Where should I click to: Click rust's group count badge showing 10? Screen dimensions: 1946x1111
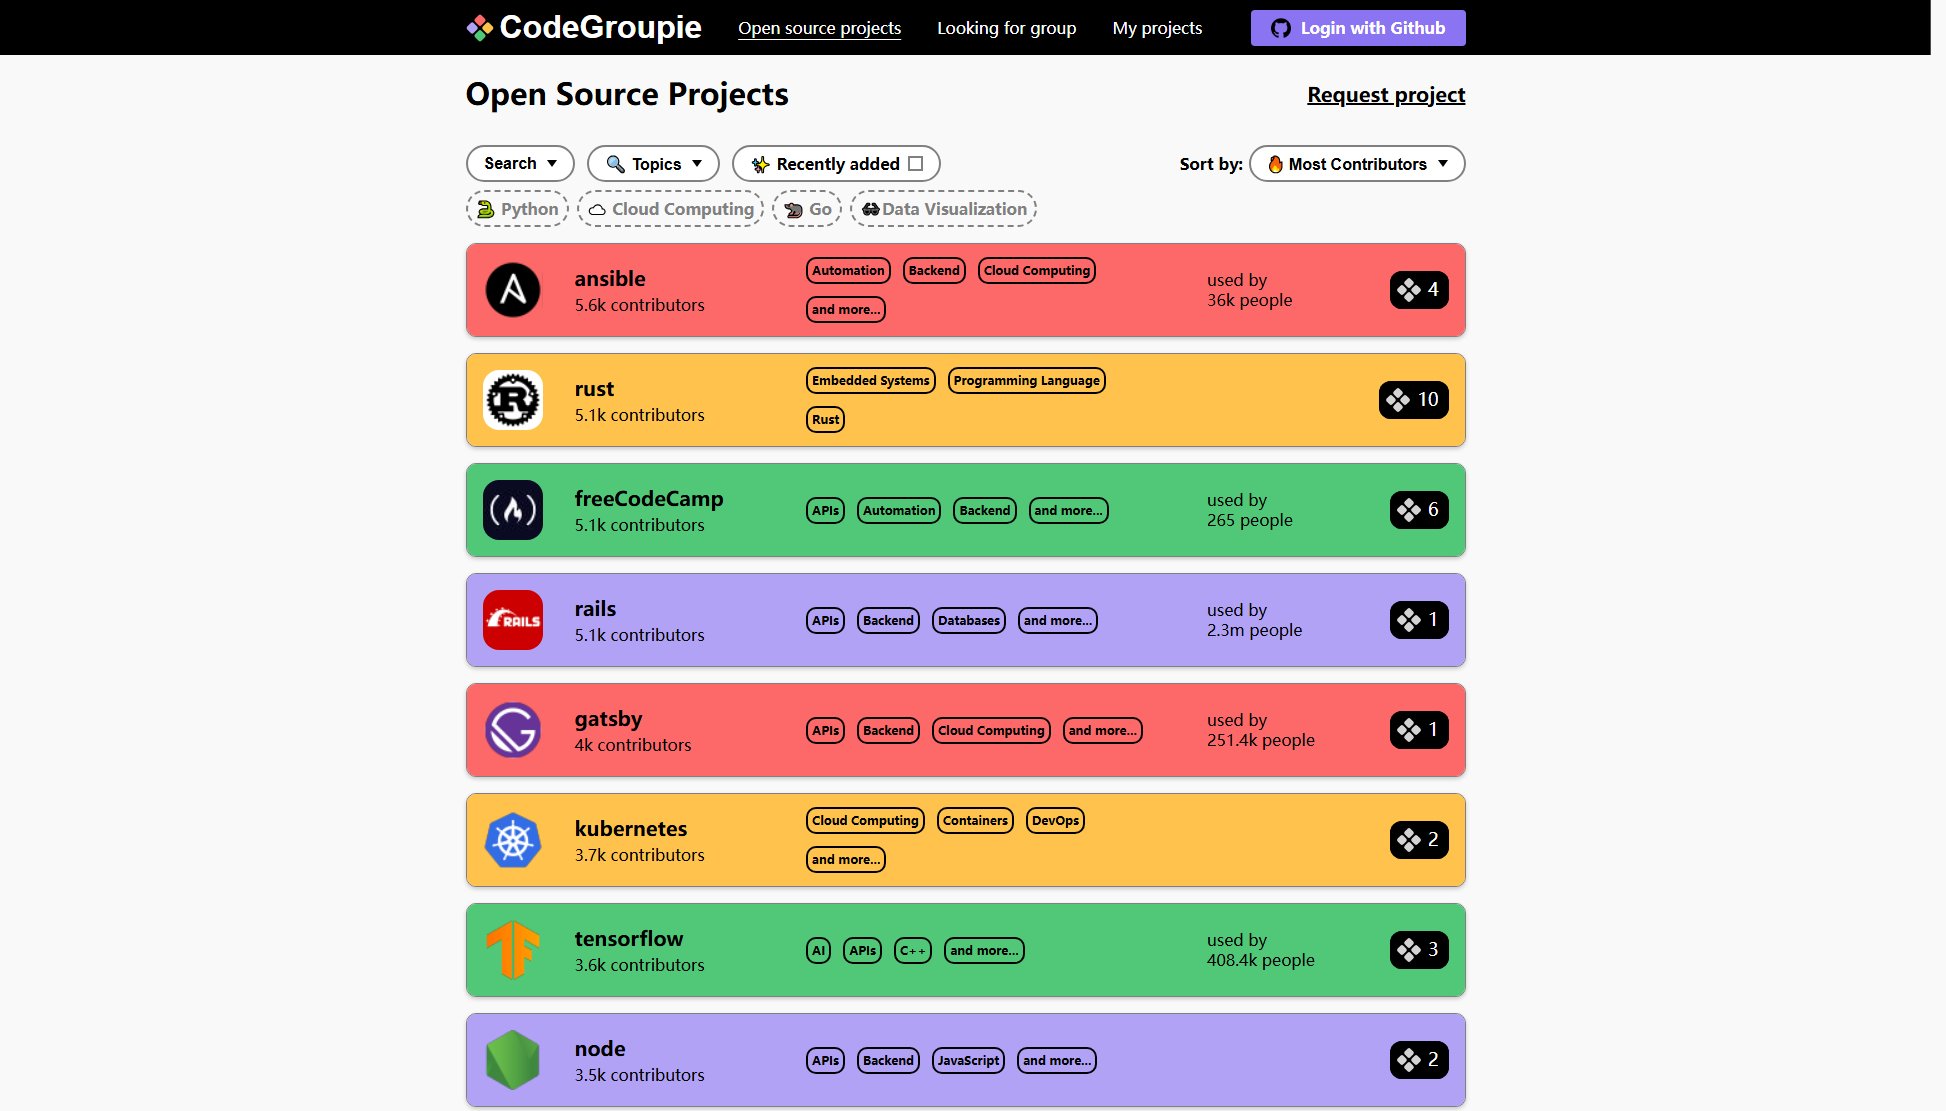point(1413,400)
